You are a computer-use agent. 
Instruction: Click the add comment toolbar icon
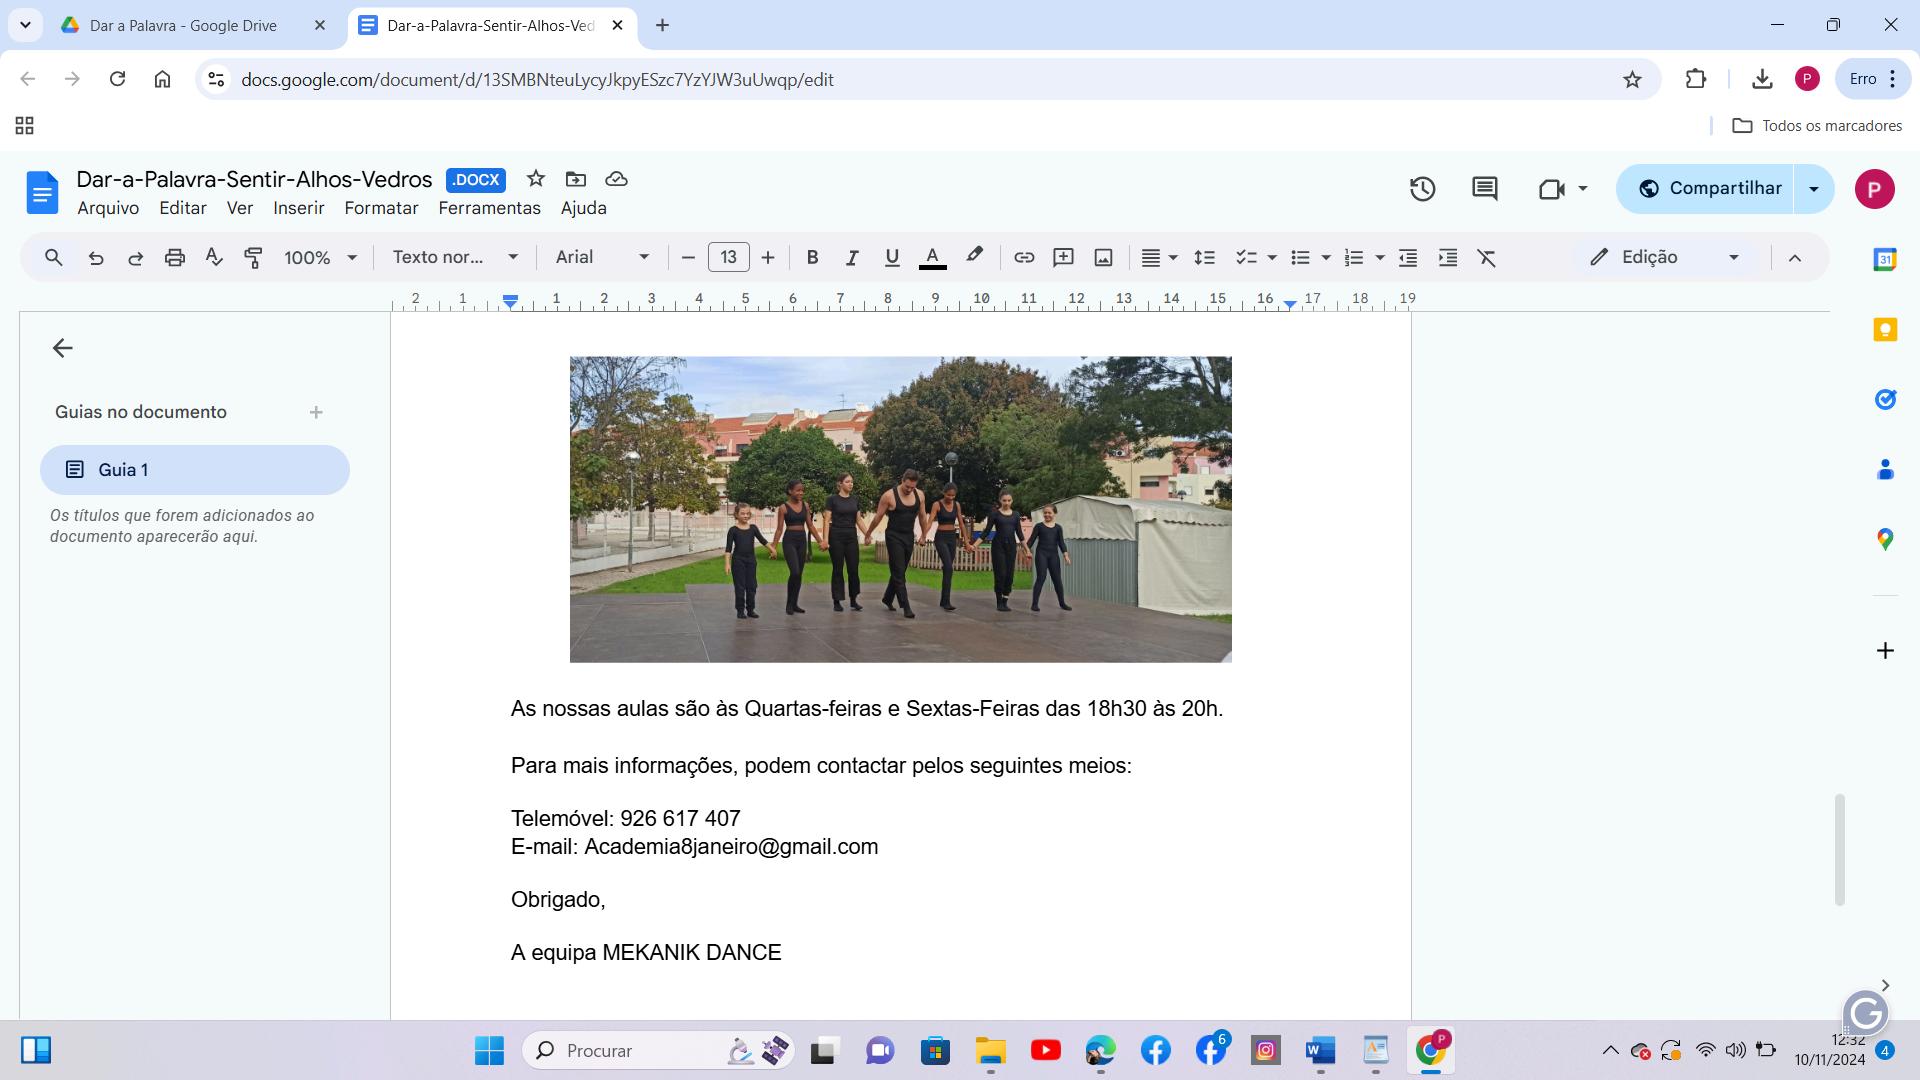[1063, 257]
